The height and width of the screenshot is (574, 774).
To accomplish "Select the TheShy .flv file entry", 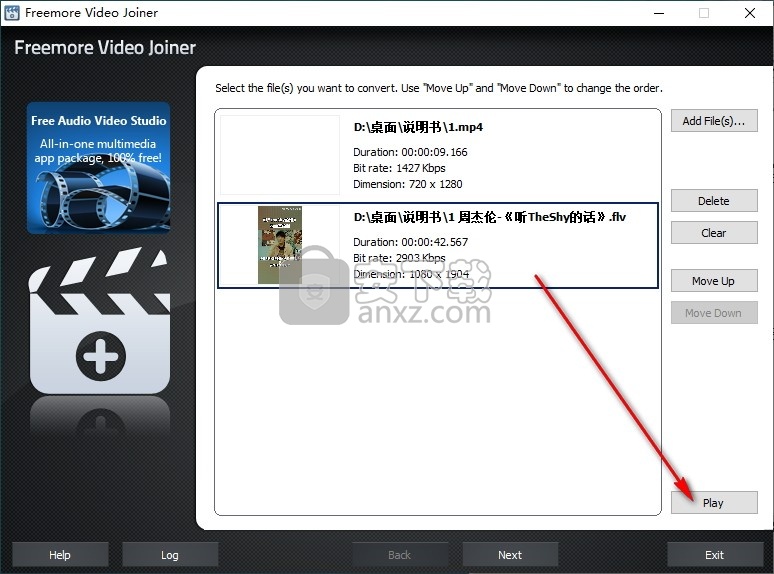I will pos(438,245).
